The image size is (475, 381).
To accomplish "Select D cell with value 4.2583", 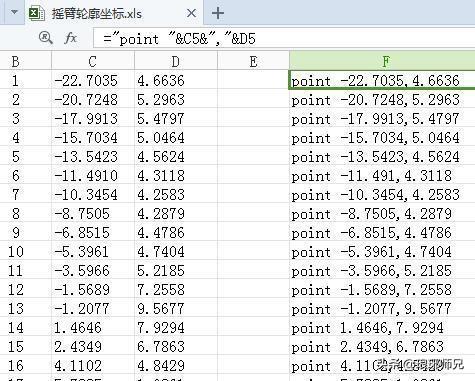I will 176,194.
